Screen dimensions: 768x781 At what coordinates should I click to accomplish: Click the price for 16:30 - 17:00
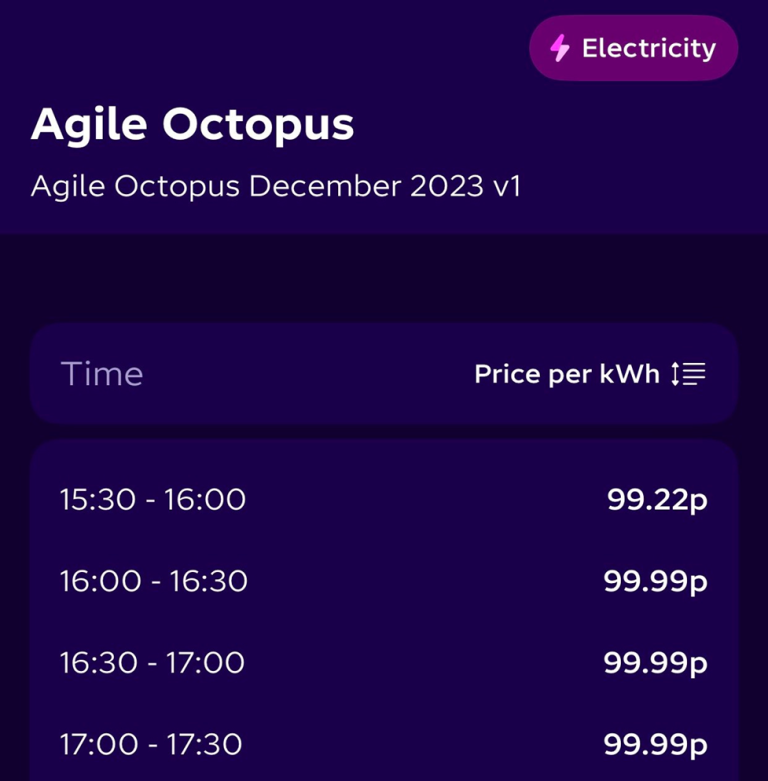coord(655,663)
